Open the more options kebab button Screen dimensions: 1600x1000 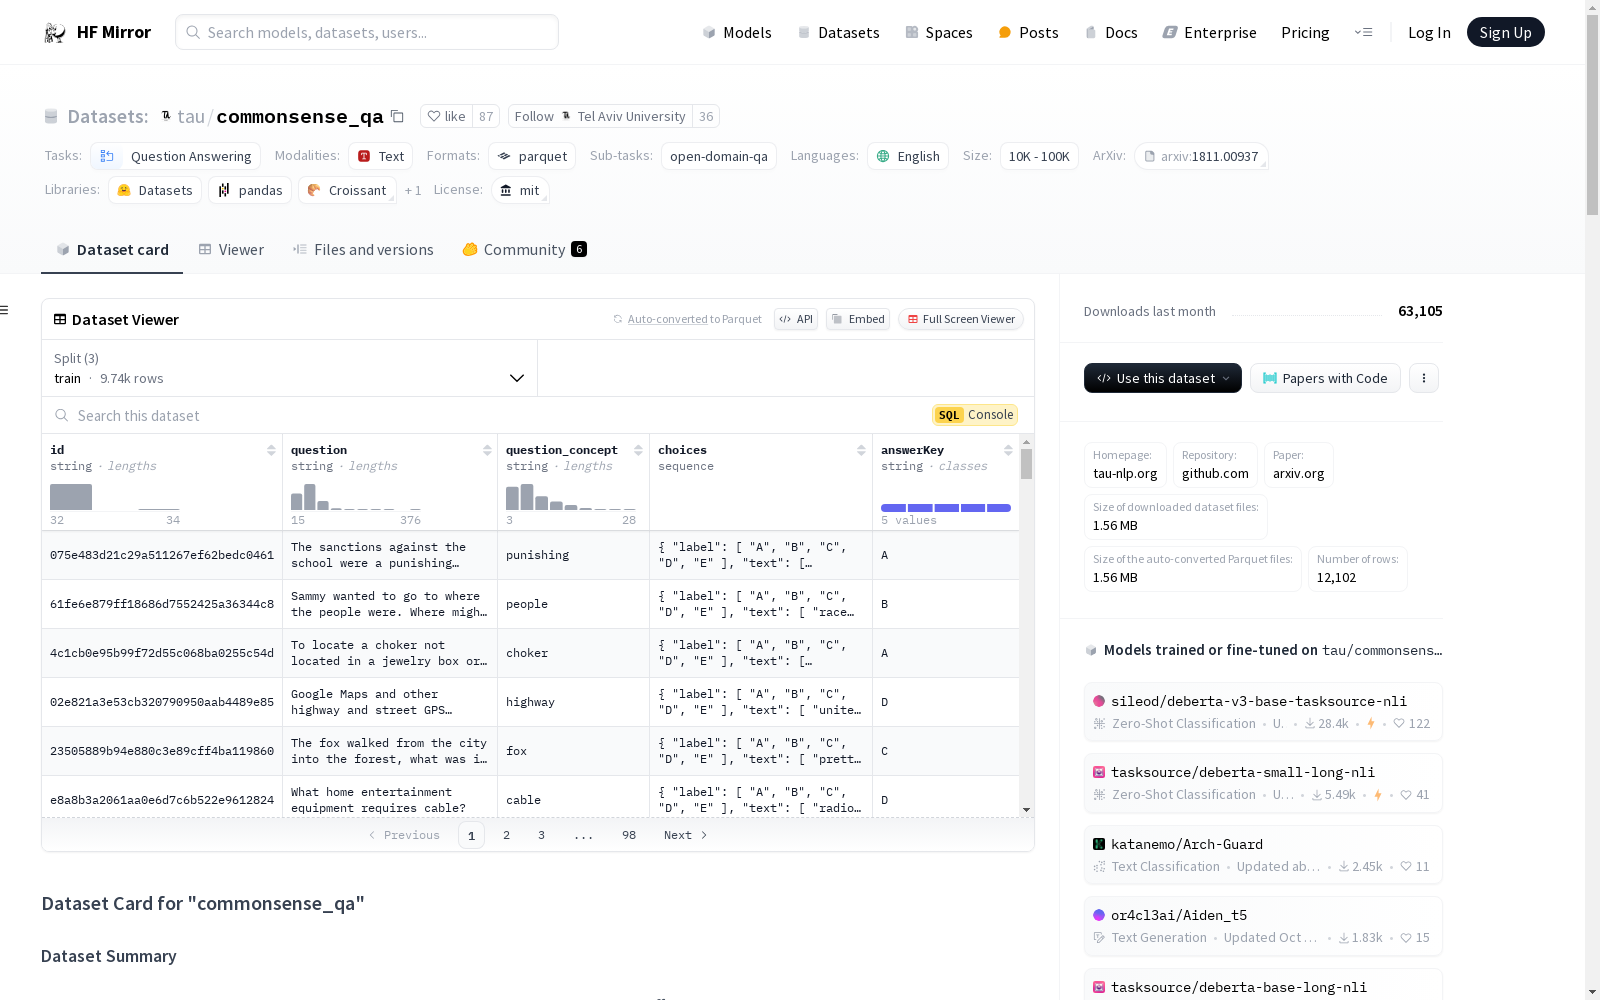pos(1424,378)
